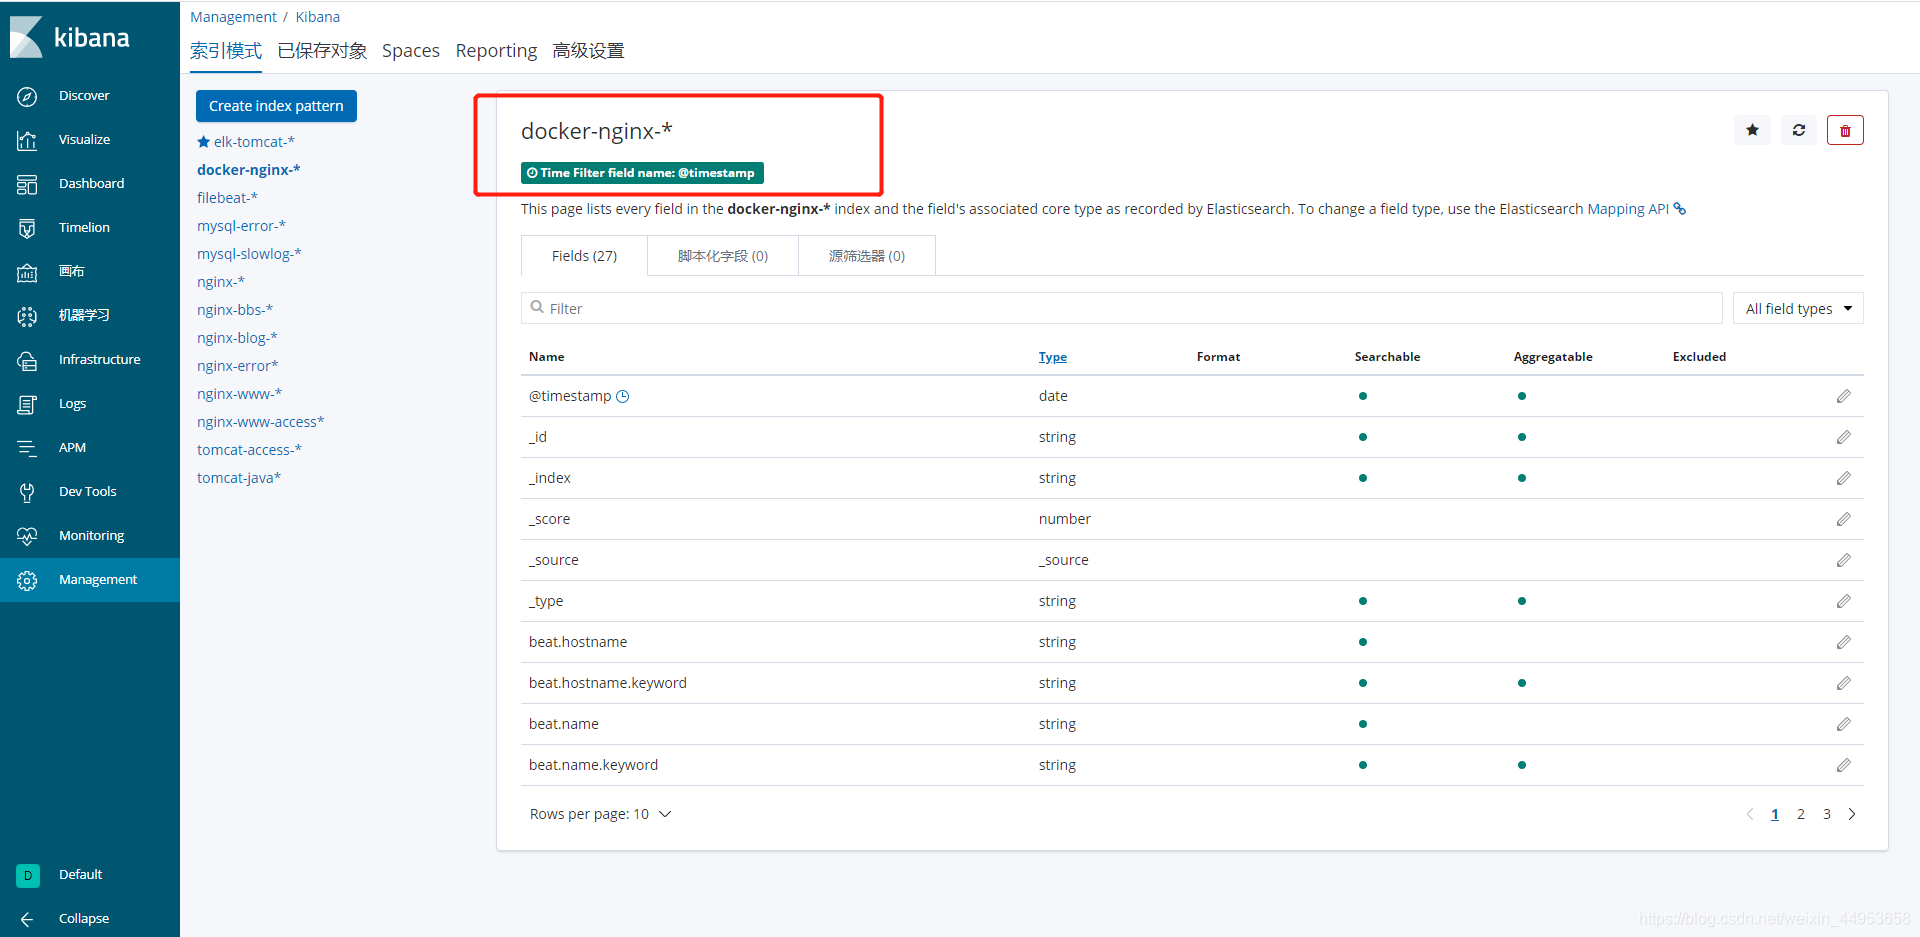Go to page 3 of fields

pos(1826,814)
